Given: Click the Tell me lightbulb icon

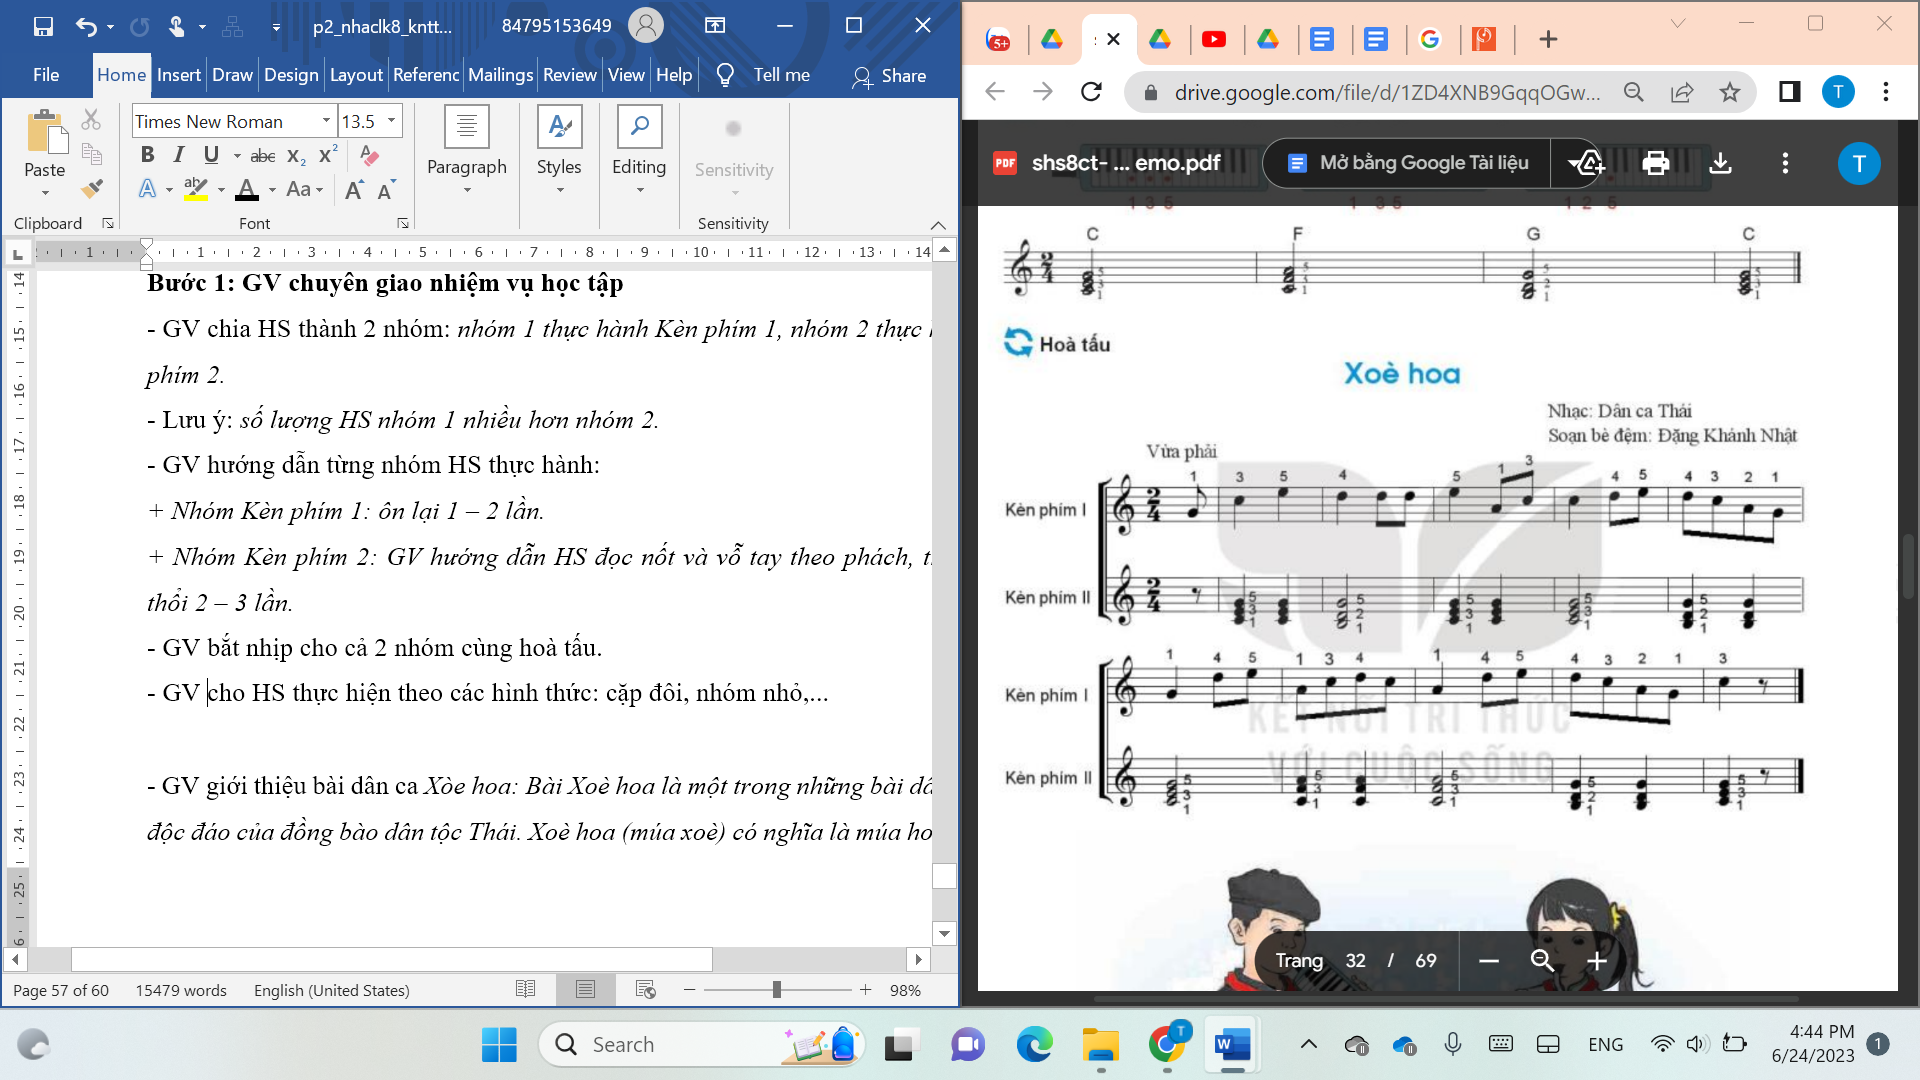Looking at the screenshot, I should coord(726,75).
